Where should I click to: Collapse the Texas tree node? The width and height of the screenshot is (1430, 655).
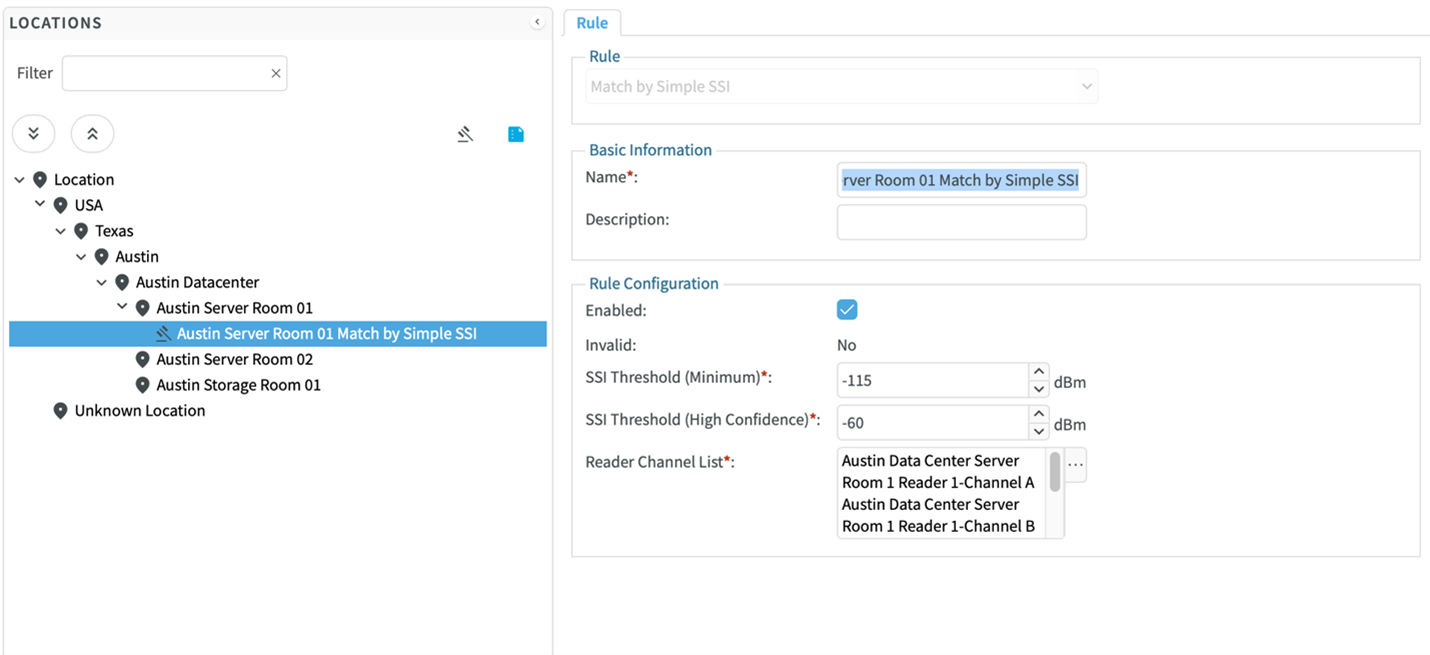coord(60,231)
